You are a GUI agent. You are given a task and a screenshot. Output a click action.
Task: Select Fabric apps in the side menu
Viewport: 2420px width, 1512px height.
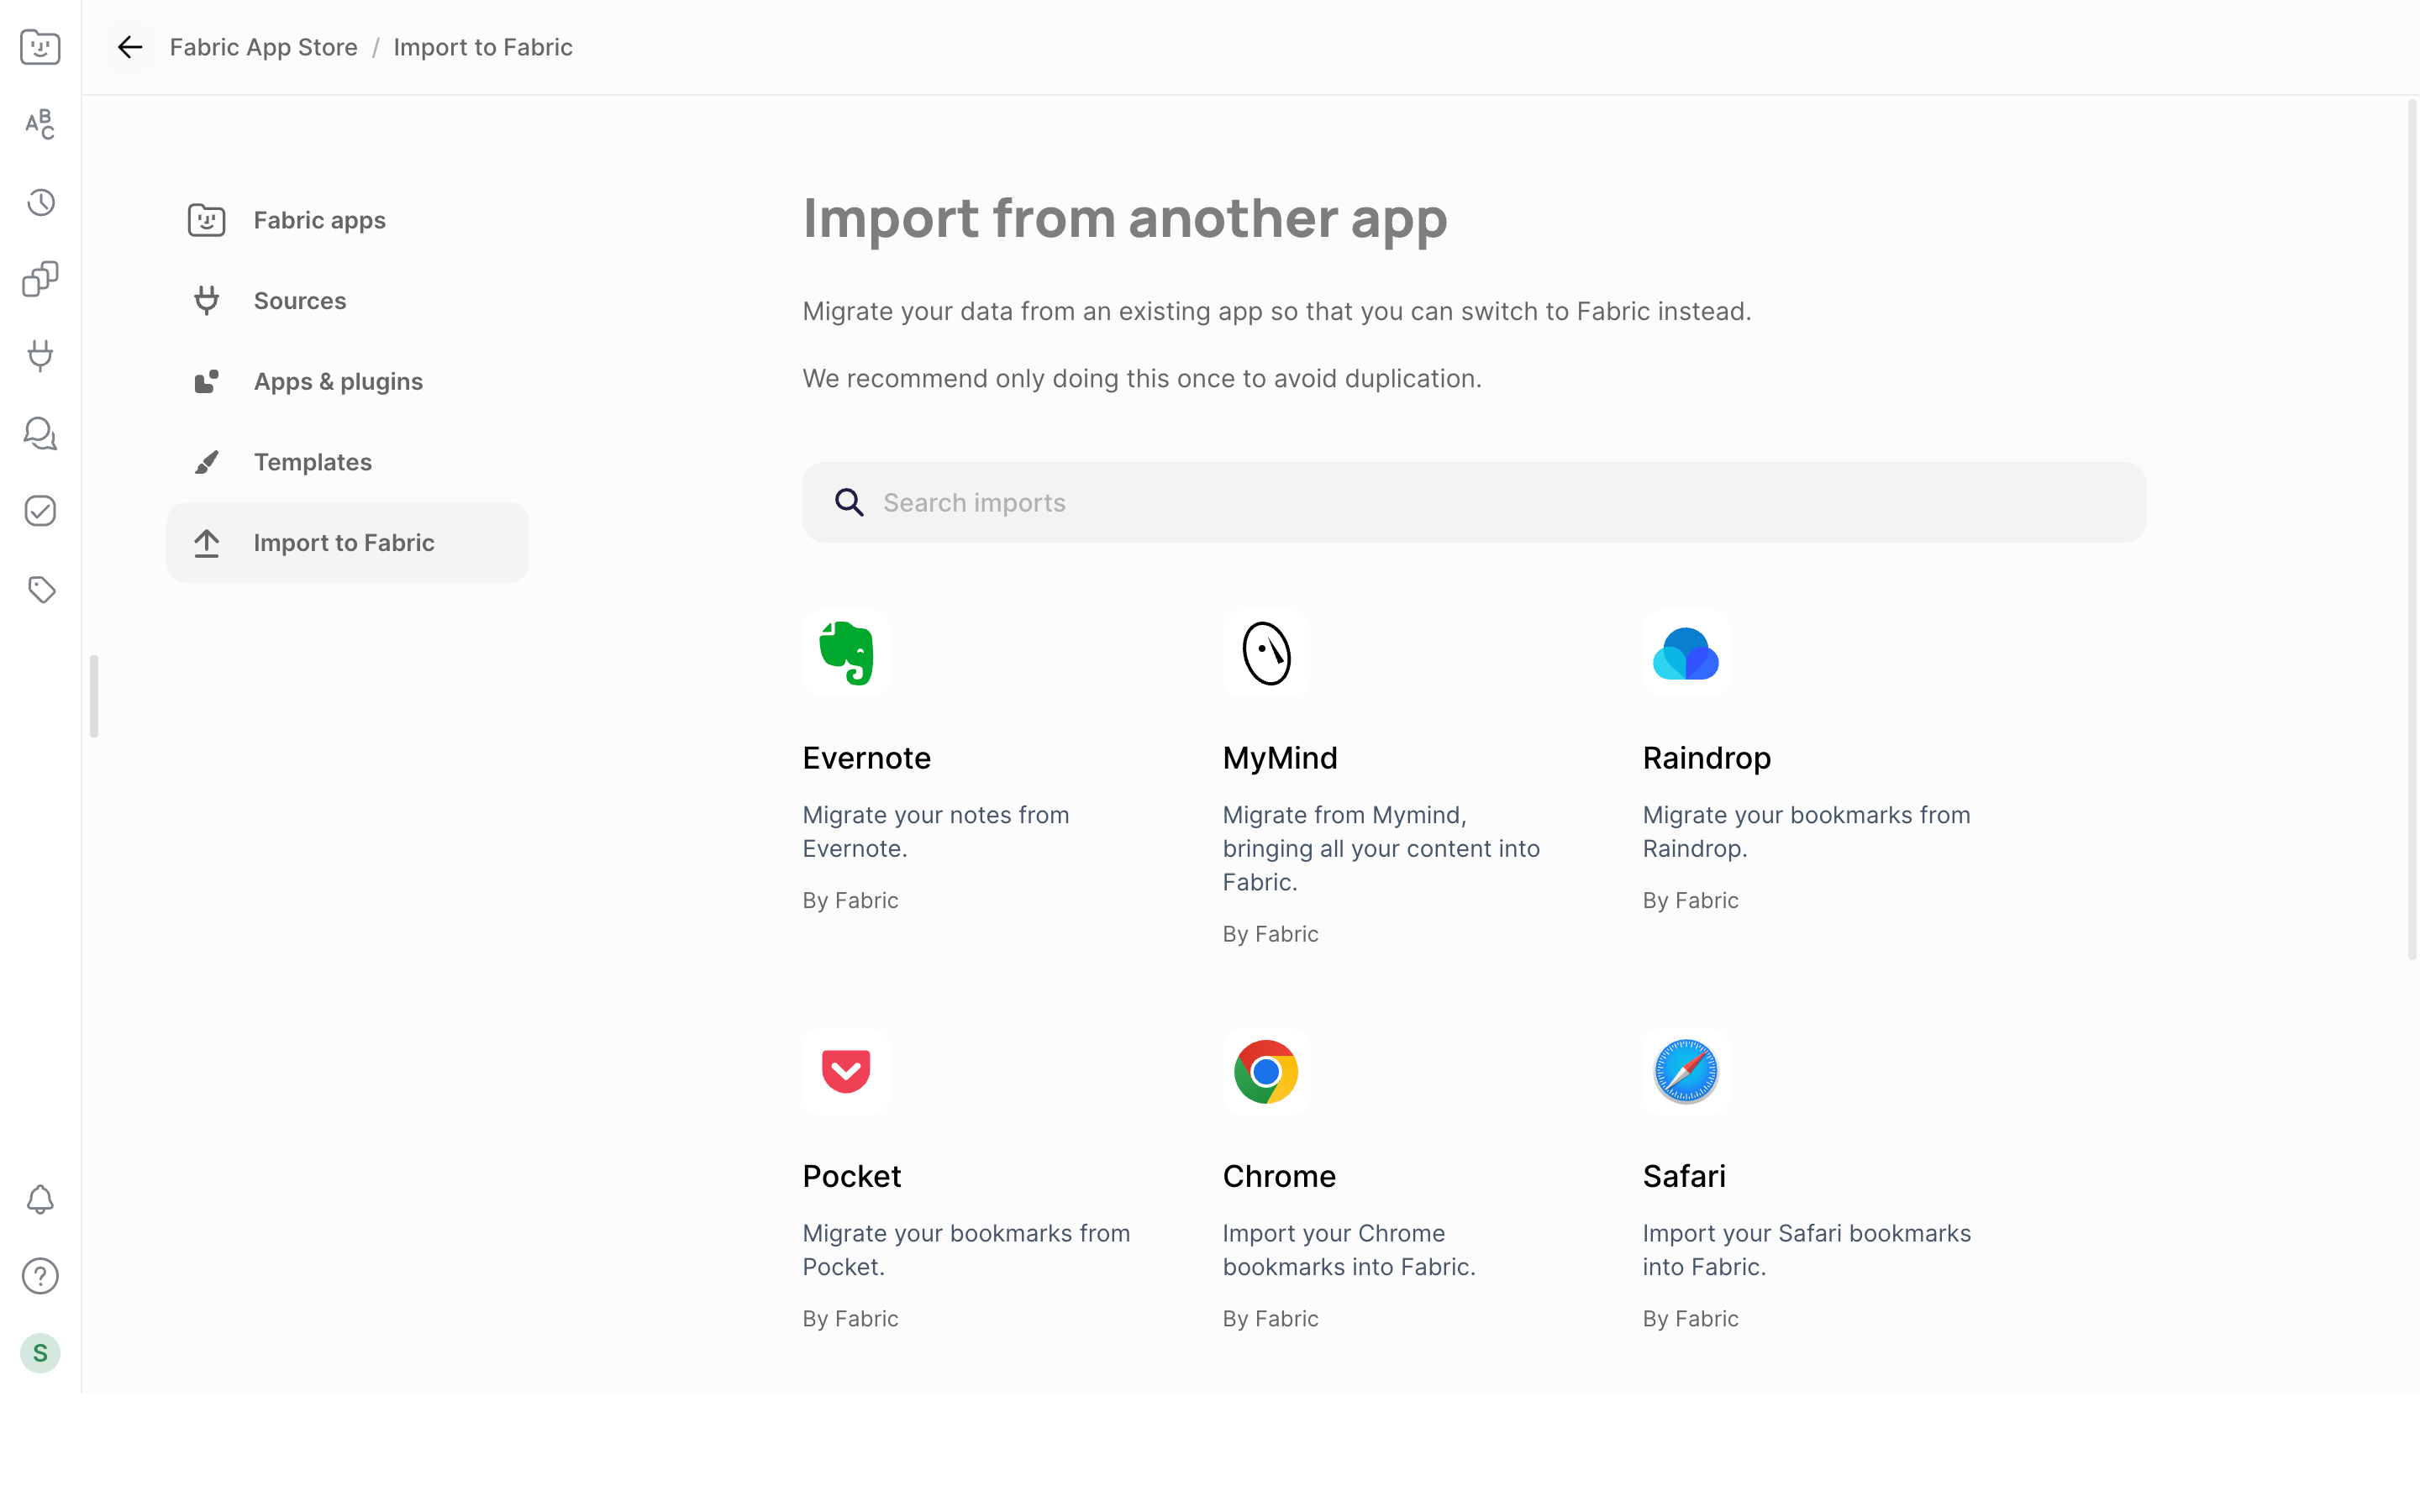click(348, 220)
